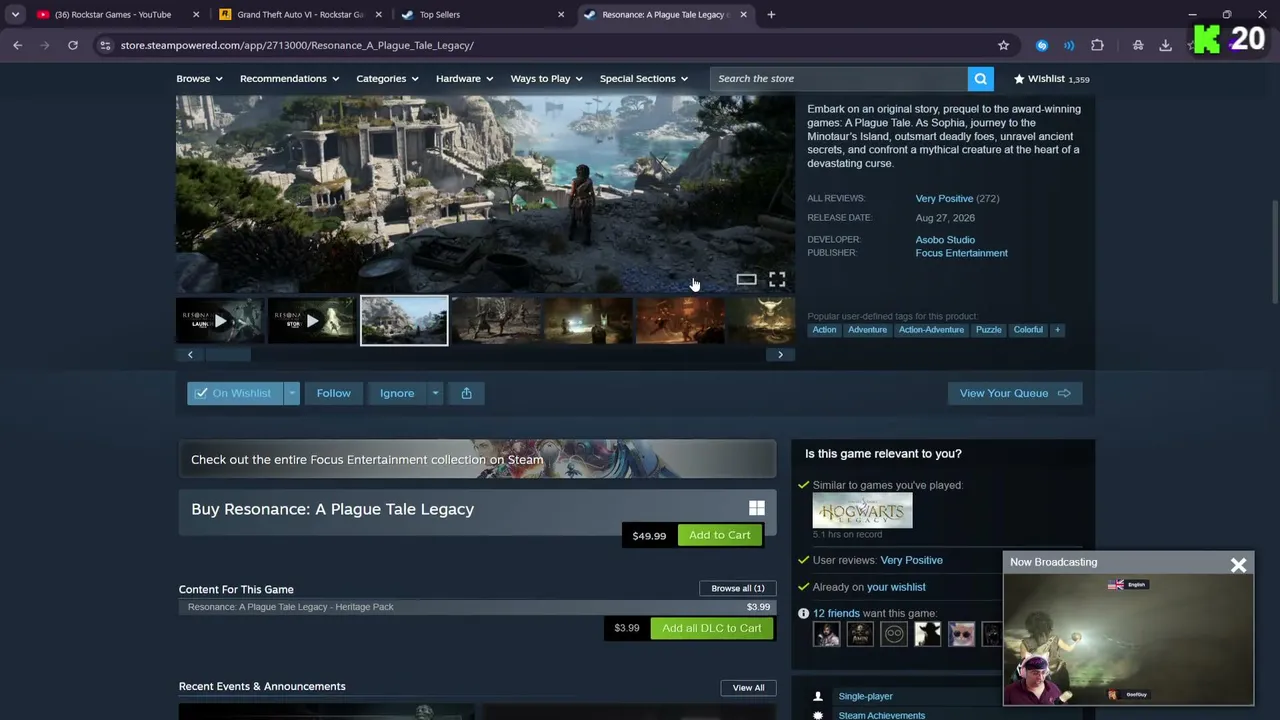Open the Wishlist star link with count 1,359

[1051, 79]
